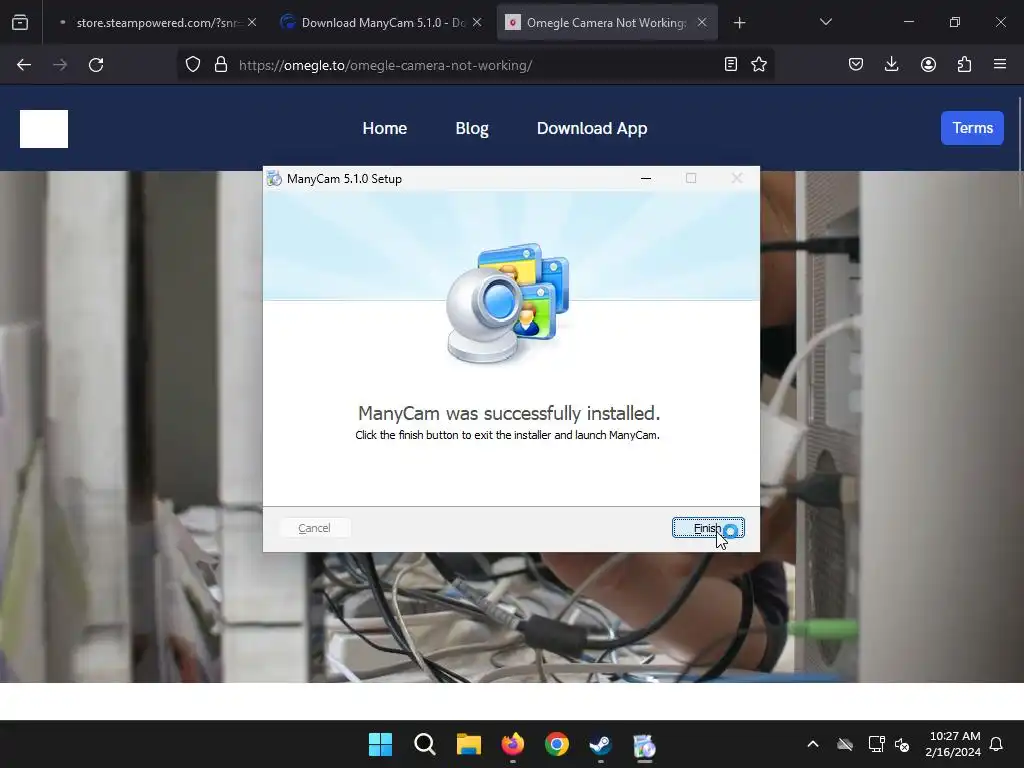Switch to the Download ManyCam 5.1.0 tab
This screenshot has height=768, width=1024.
click(382, 23)
